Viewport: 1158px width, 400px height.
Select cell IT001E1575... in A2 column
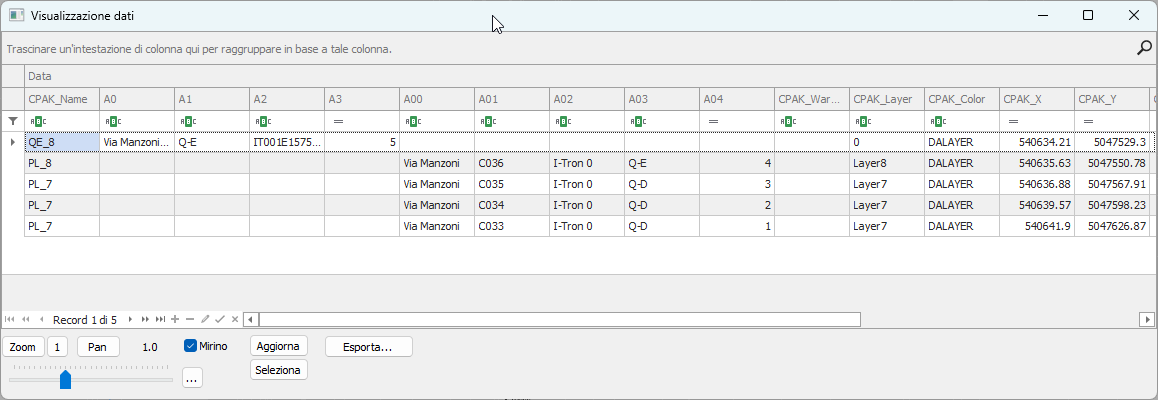pyautogui.click(x=287, y=142)
